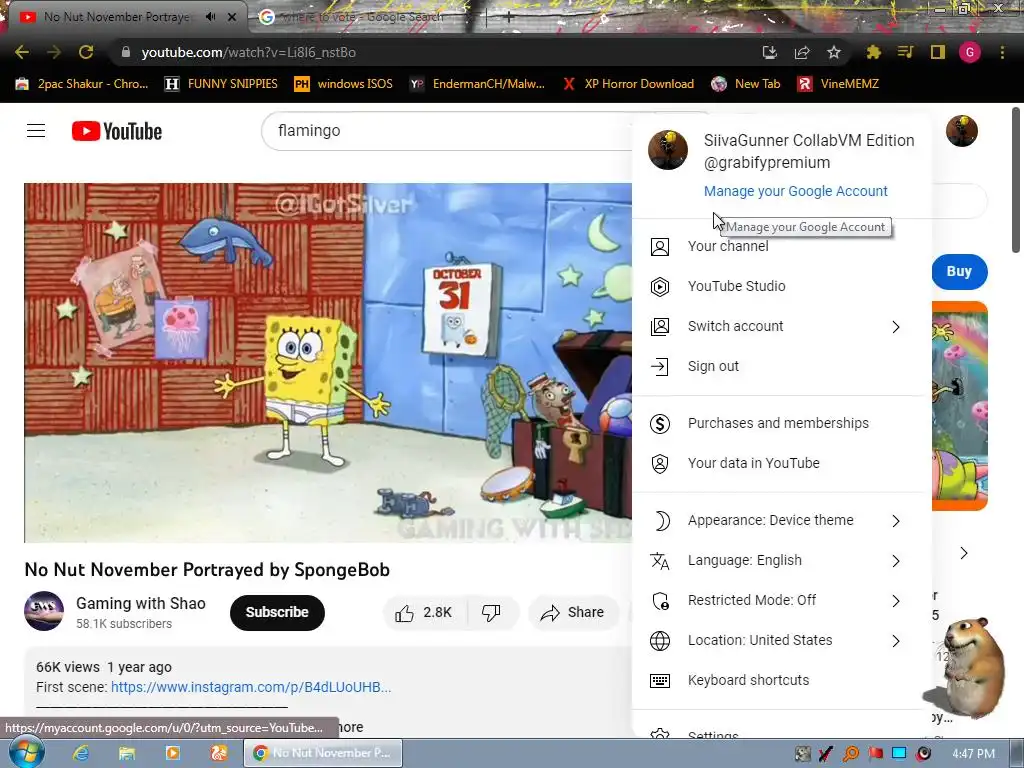Open Your data in YouTube
Image resolution: width=1024 pixels, height=768 pixels.
(782, 463)
